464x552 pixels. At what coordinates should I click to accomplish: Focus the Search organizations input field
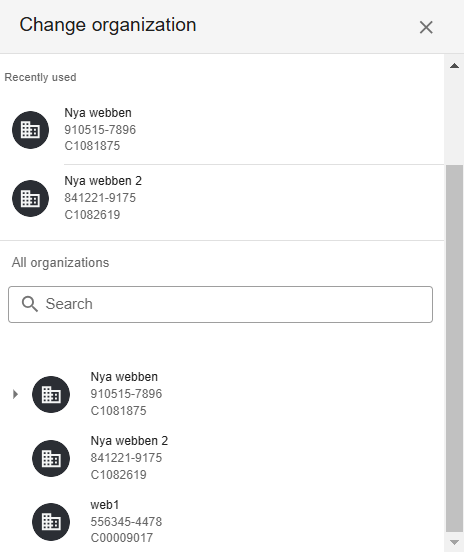[x=220, y=304]
